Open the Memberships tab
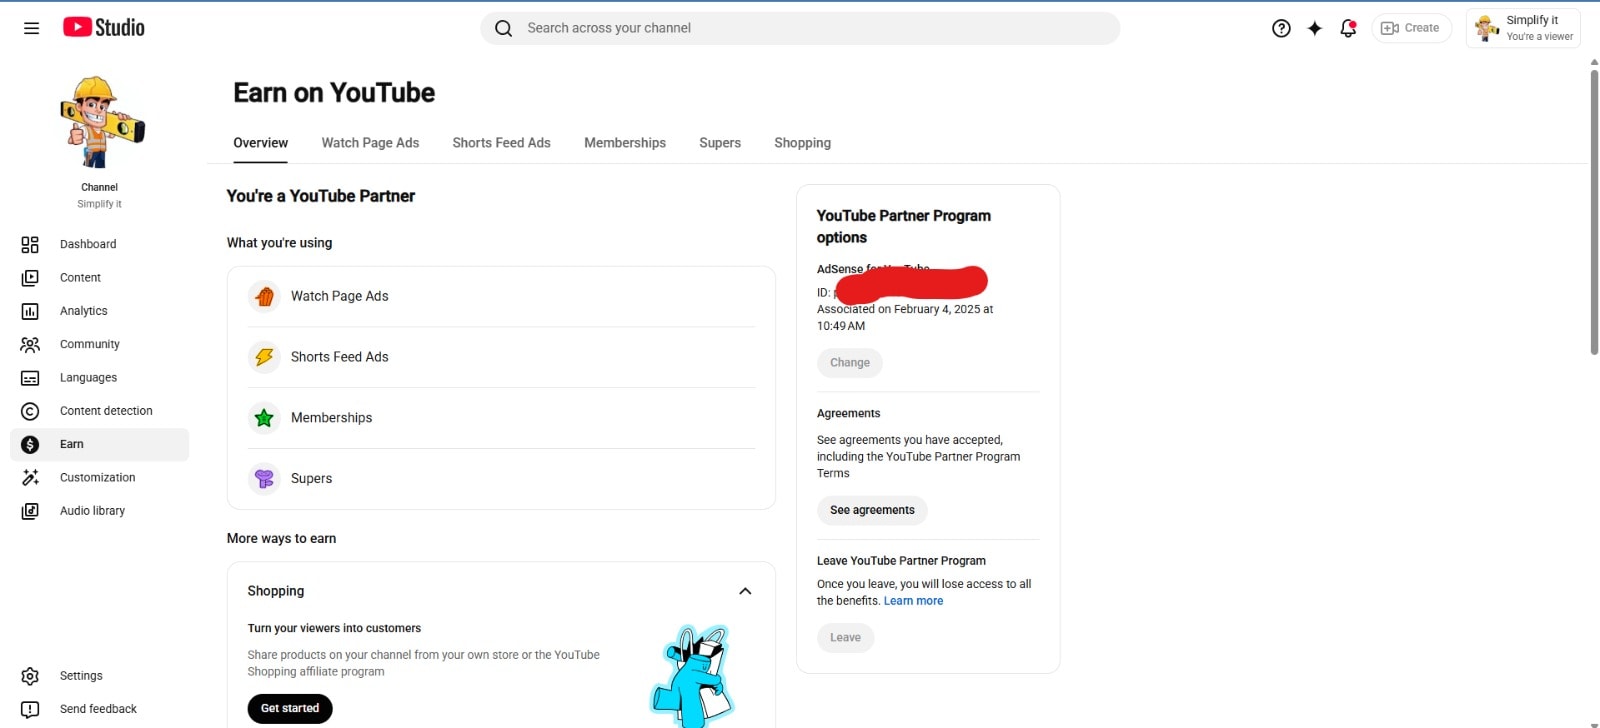This screenshot has width=1600, height=728. [x=625, y=143]
